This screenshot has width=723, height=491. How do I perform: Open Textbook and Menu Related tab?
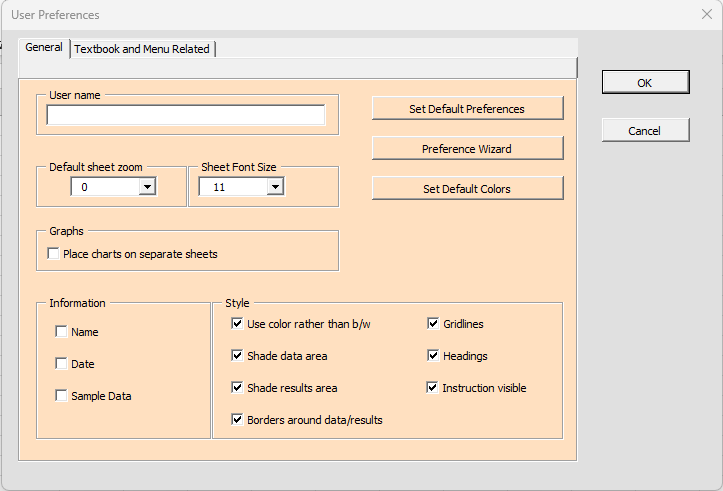(x=142, y=49)
